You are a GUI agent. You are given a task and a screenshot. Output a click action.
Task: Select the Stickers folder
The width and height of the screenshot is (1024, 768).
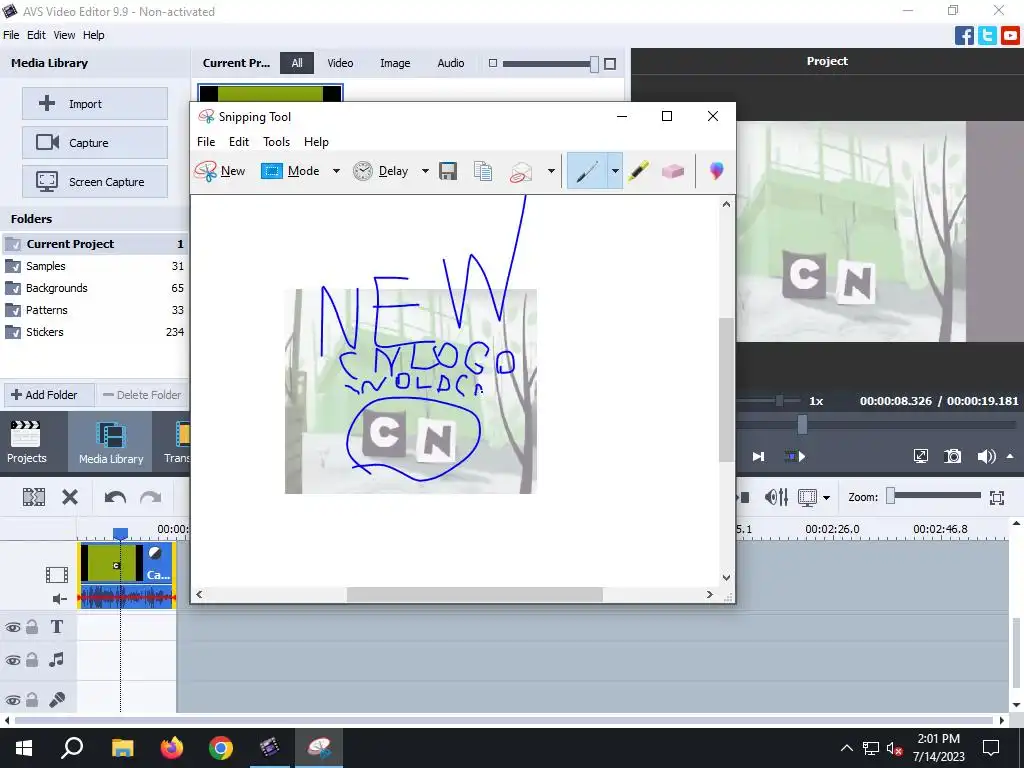(x=95, y=332)
